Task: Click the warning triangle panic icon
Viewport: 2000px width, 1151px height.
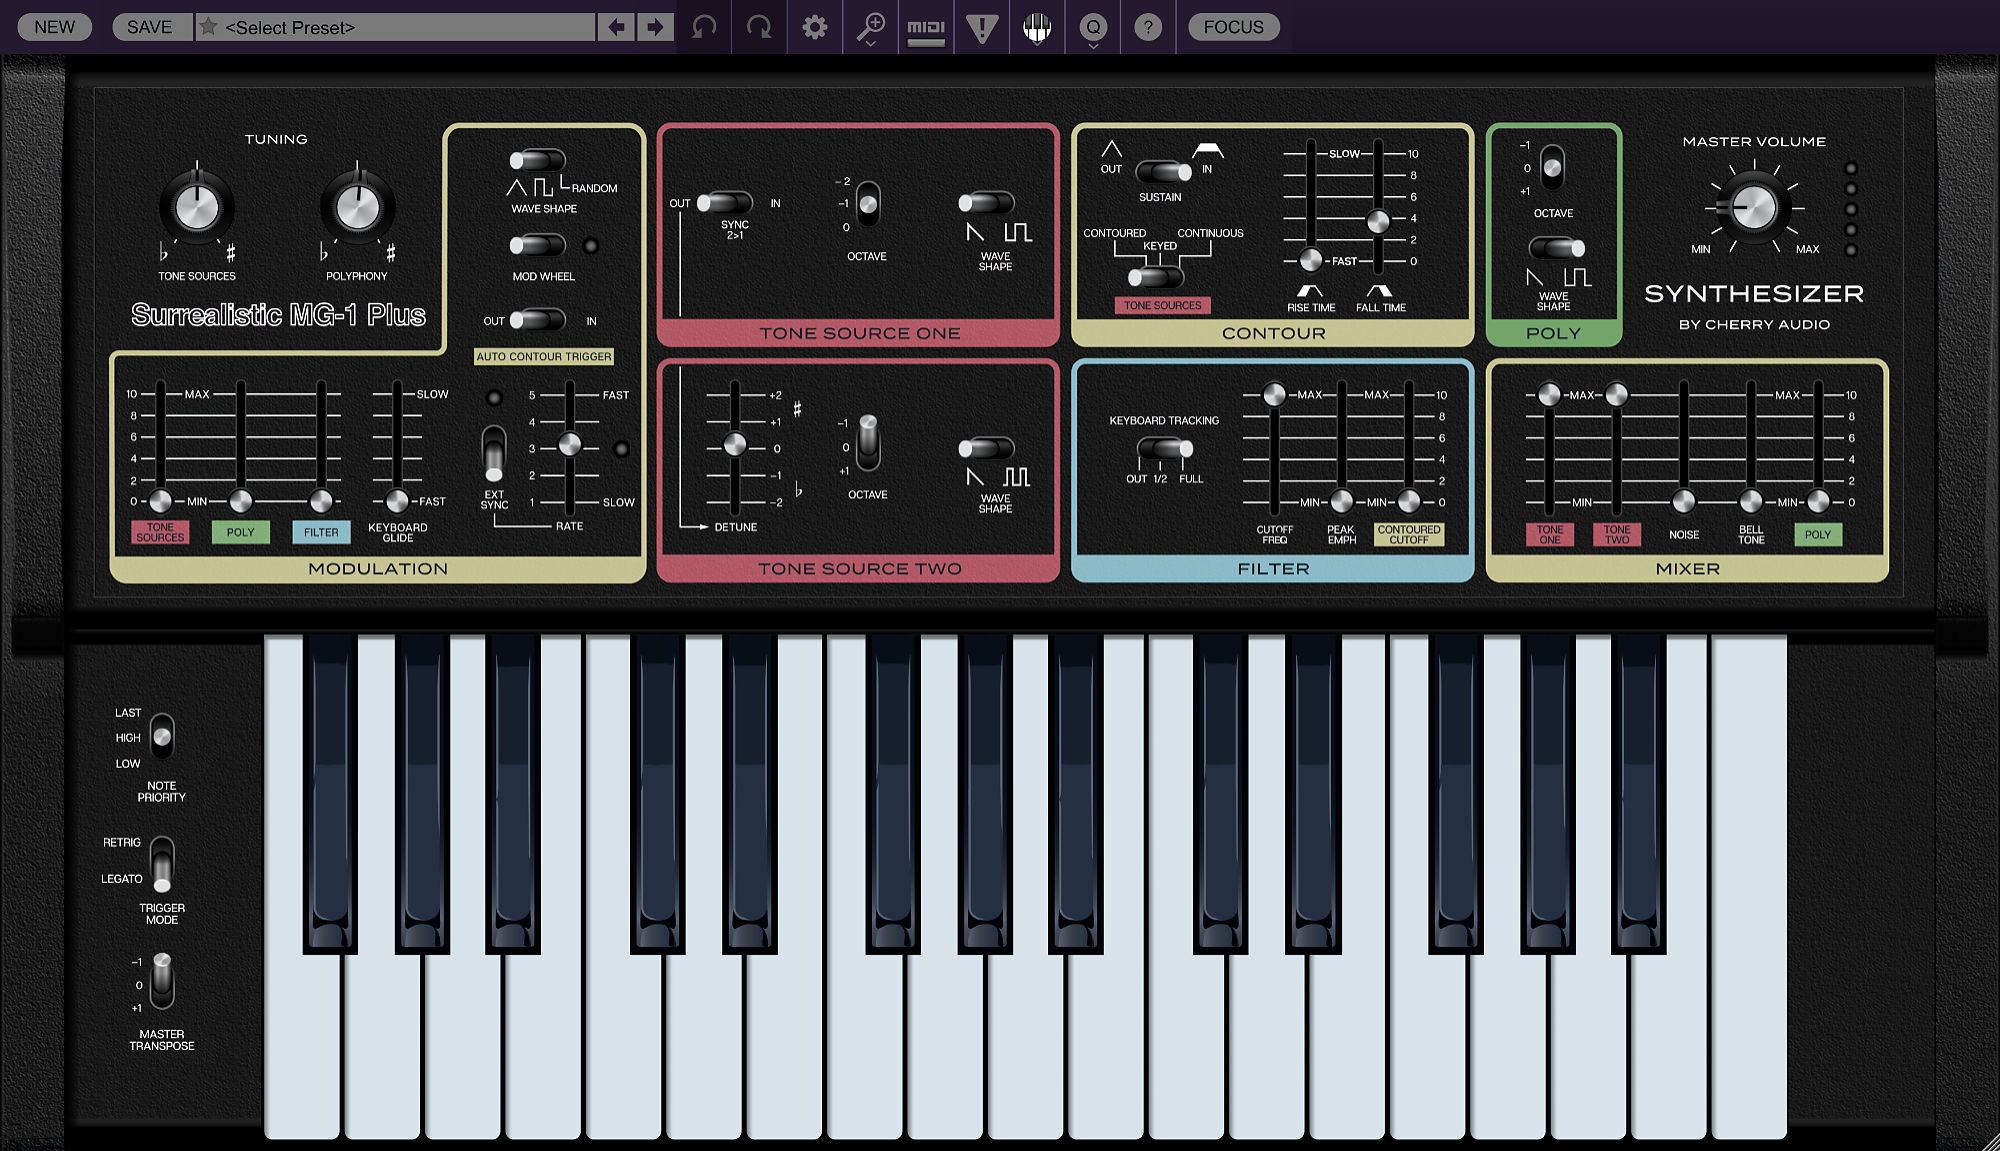Action: [982, 27]
